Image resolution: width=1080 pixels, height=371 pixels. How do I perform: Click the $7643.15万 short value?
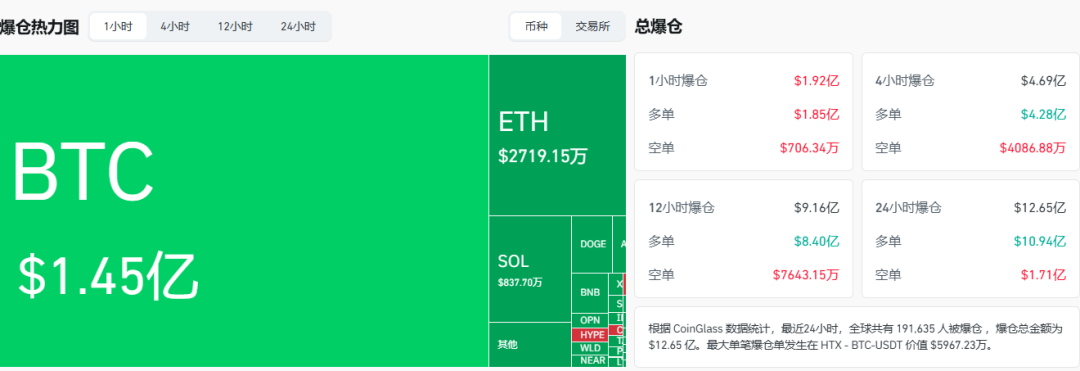[807, 275]
